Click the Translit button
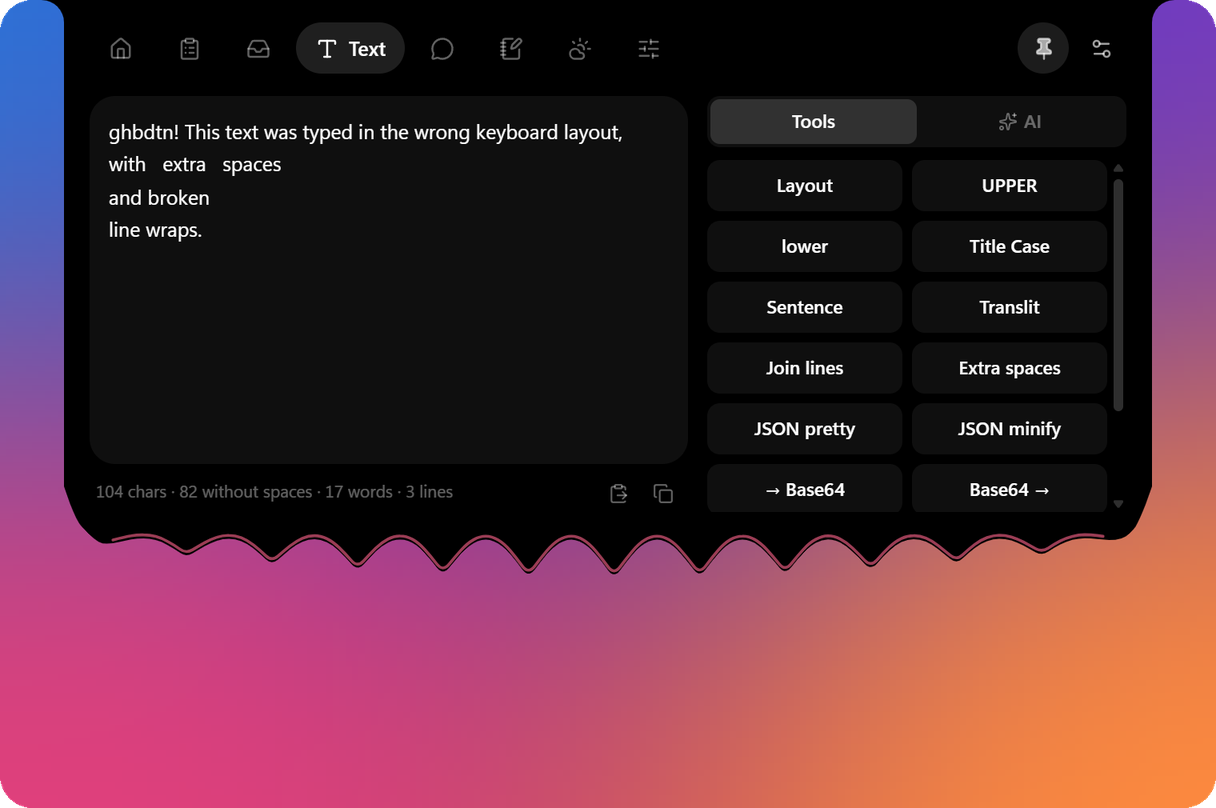The width and height of the screenshot is (1216, 808). click(1009, 308)
